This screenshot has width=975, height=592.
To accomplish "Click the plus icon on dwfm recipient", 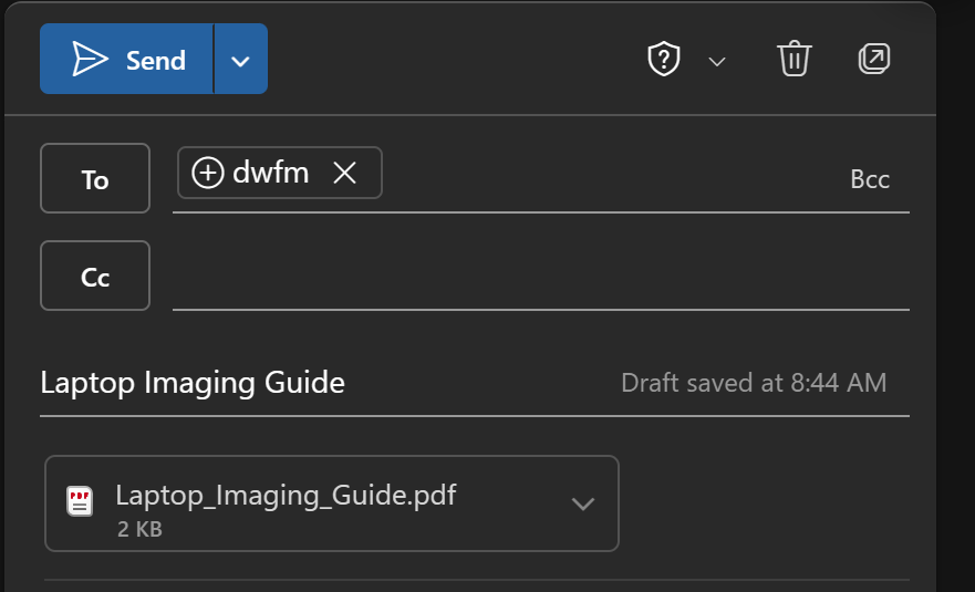I will click(208, 172).
